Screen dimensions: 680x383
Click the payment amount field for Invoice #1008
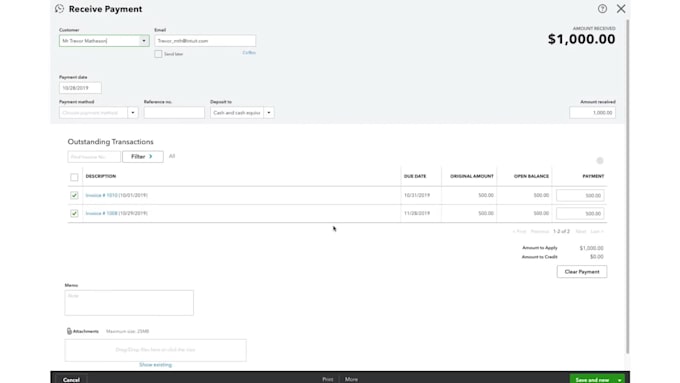580,213
